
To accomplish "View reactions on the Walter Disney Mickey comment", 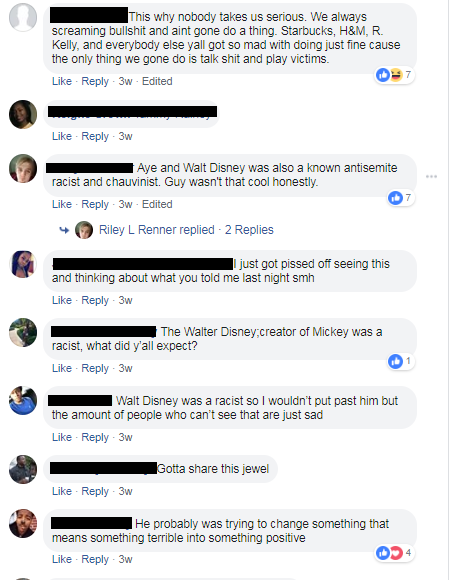I will 401,361.
